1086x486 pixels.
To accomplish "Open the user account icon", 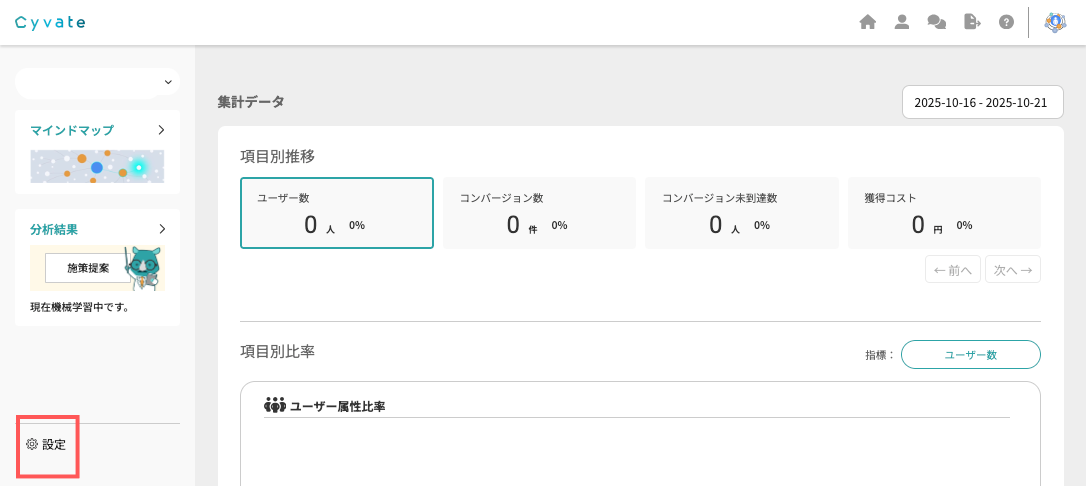I will pyautogui.click(x=902, y=22).
